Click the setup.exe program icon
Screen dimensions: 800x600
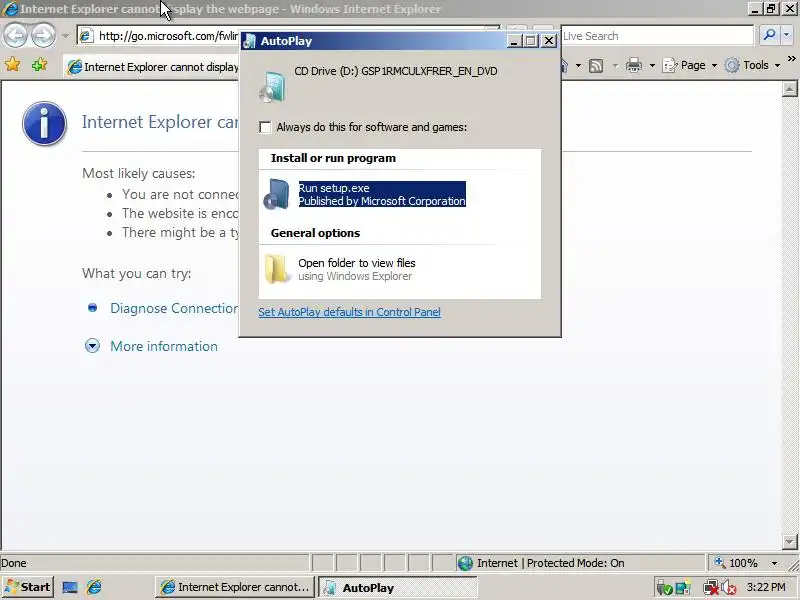click(x=276, y=194)
